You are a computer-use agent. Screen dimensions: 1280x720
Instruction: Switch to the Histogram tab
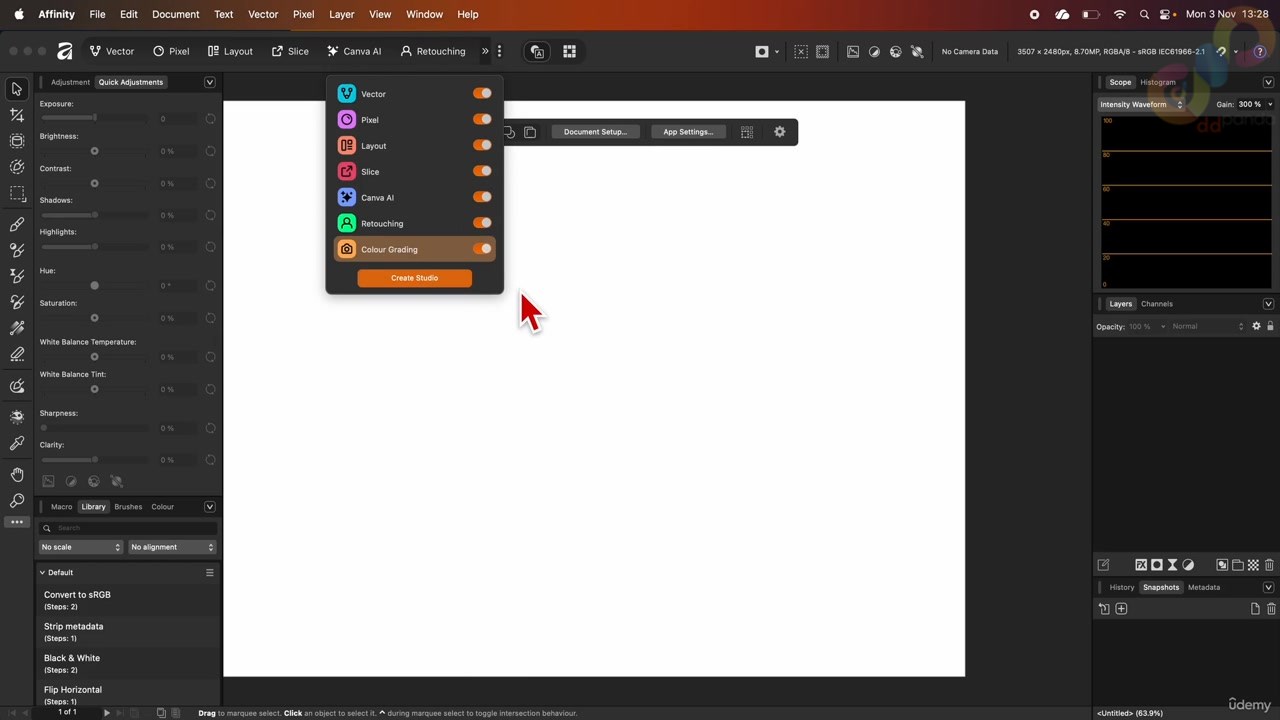coord(1158,82)
